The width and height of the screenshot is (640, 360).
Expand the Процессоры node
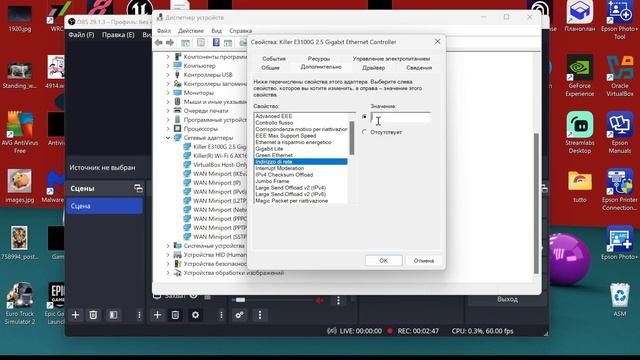168,129
